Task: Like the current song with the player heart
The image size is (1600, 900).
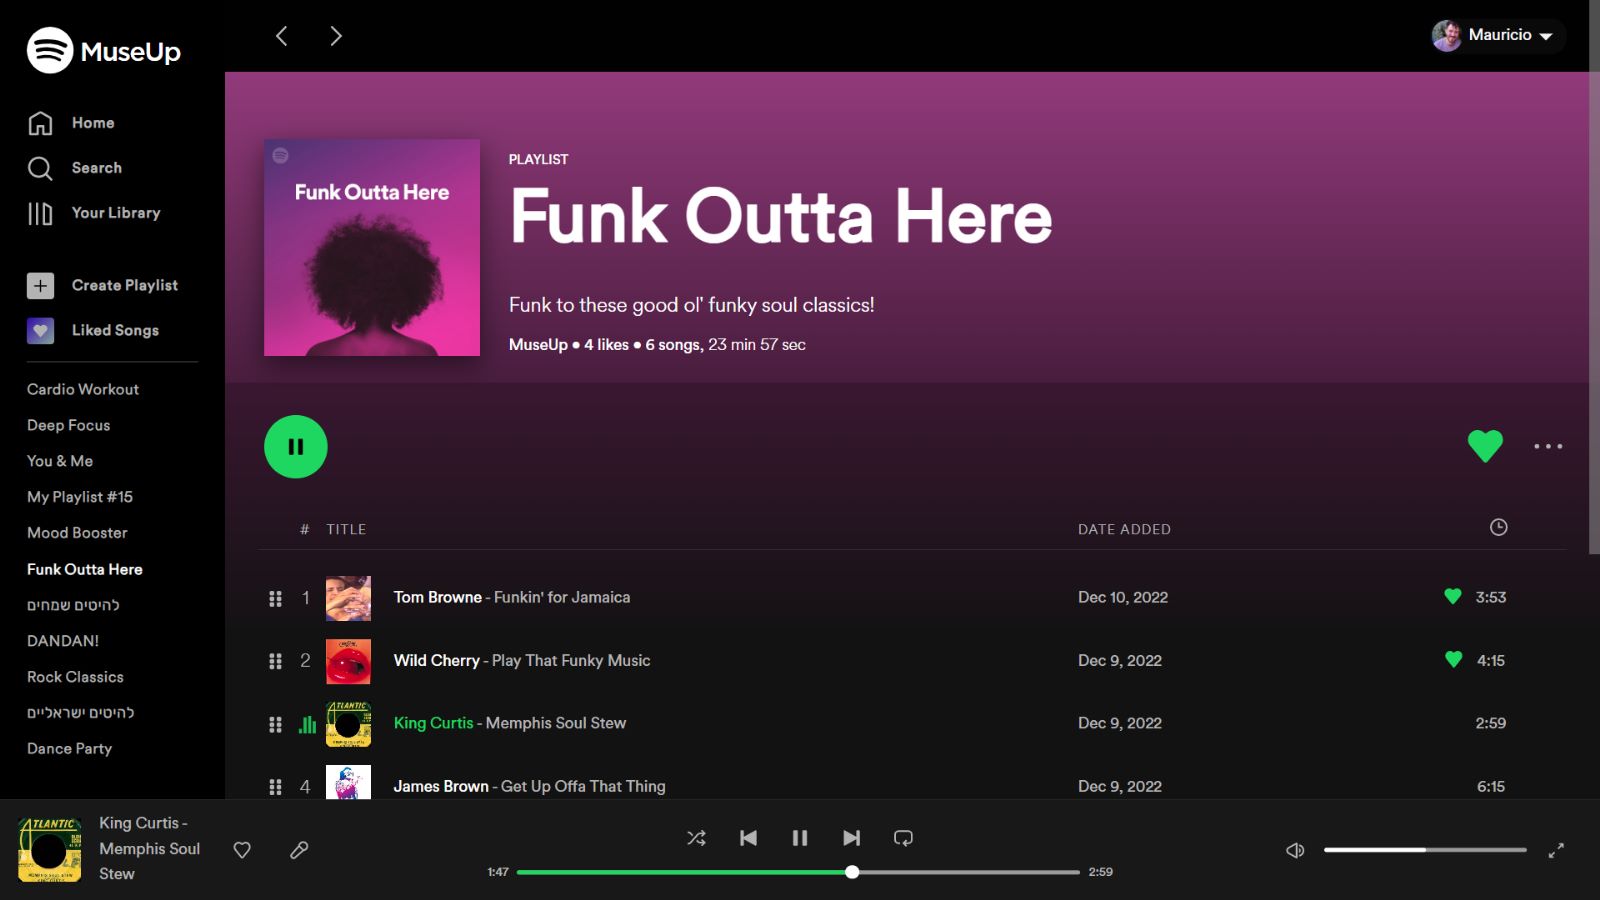Action: click(242, 850)
